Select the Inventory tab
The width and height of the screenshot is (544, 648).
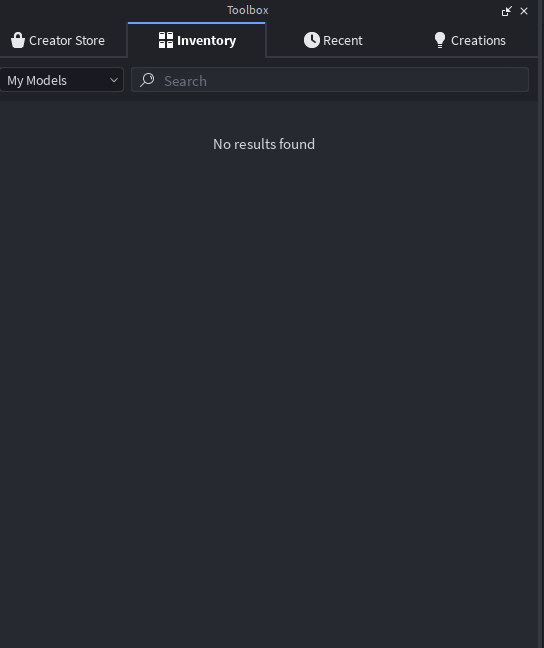tap(197, 40)
